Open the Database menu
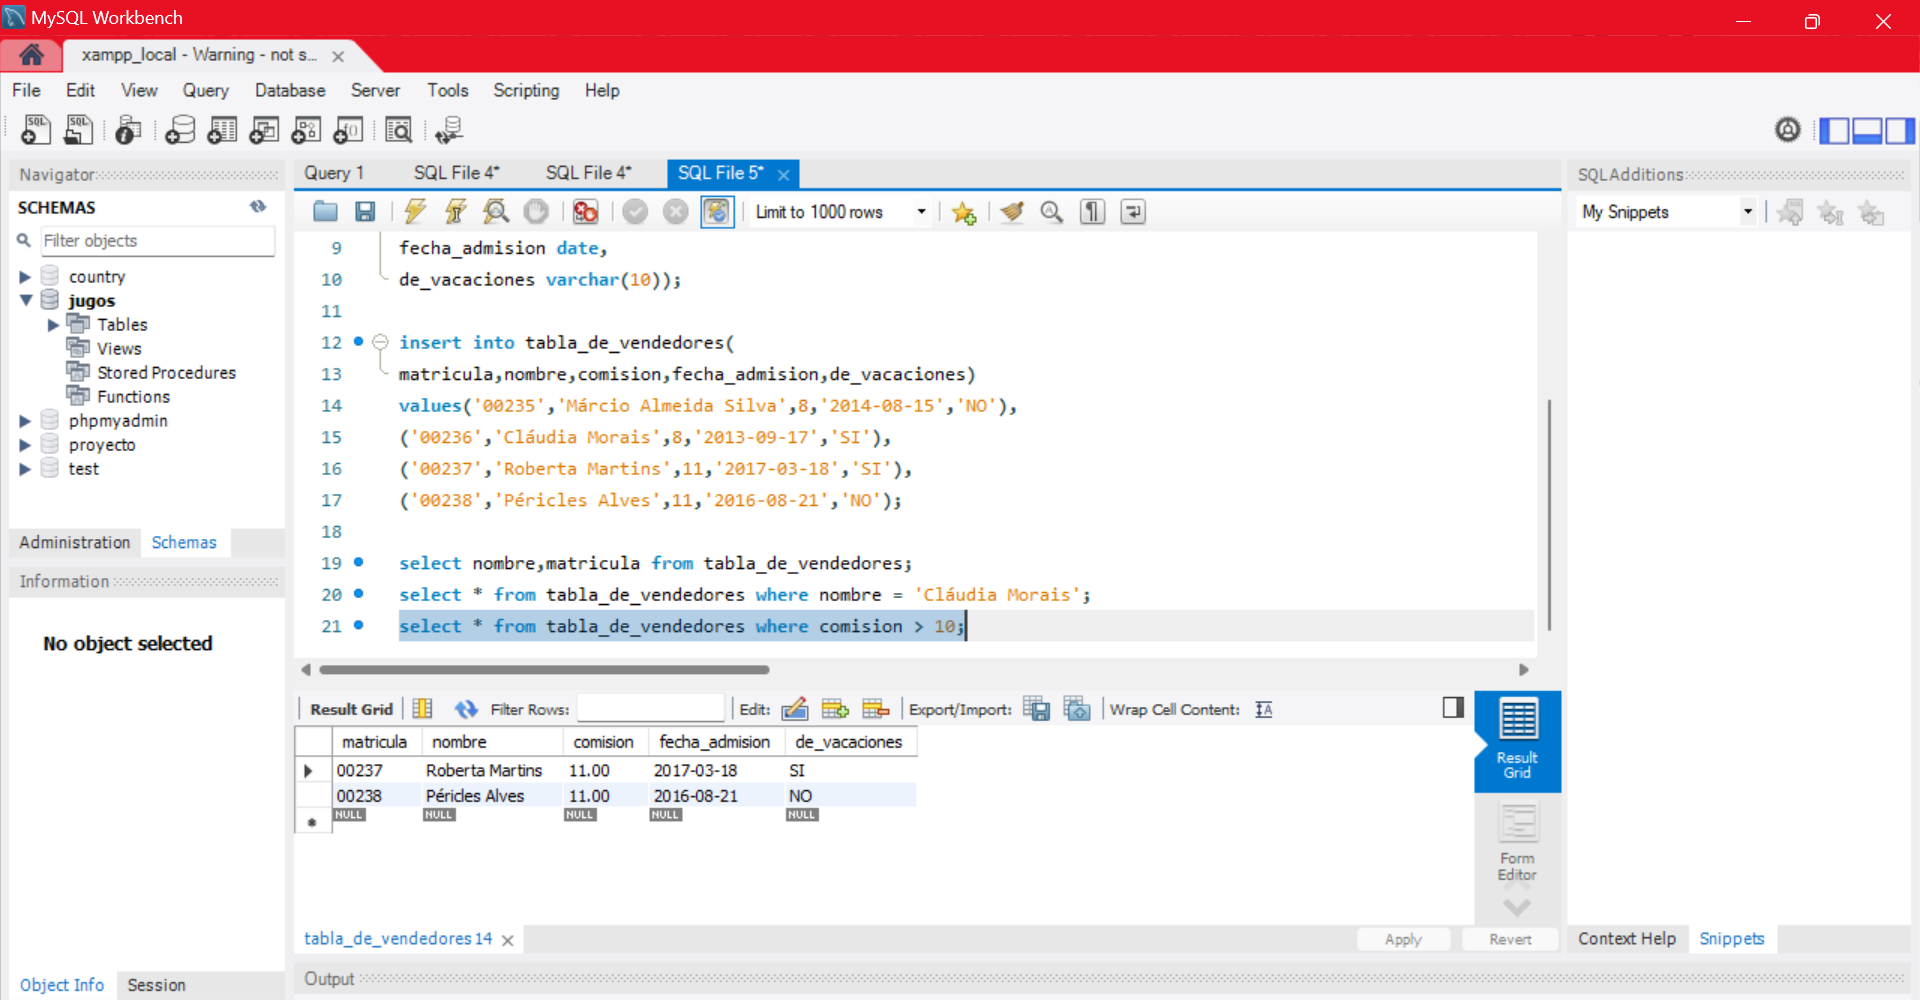 point(290,90)
